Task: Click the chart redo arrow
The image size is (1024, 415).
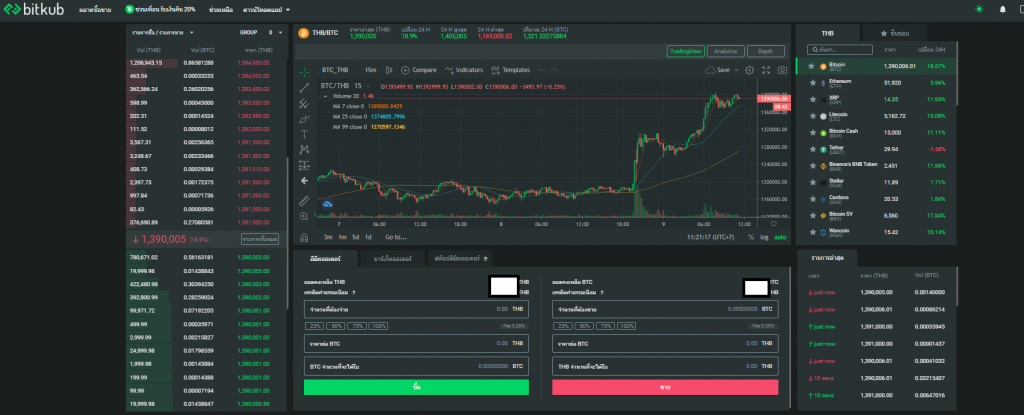Action: pyautogui.click(x=554, y=70)
